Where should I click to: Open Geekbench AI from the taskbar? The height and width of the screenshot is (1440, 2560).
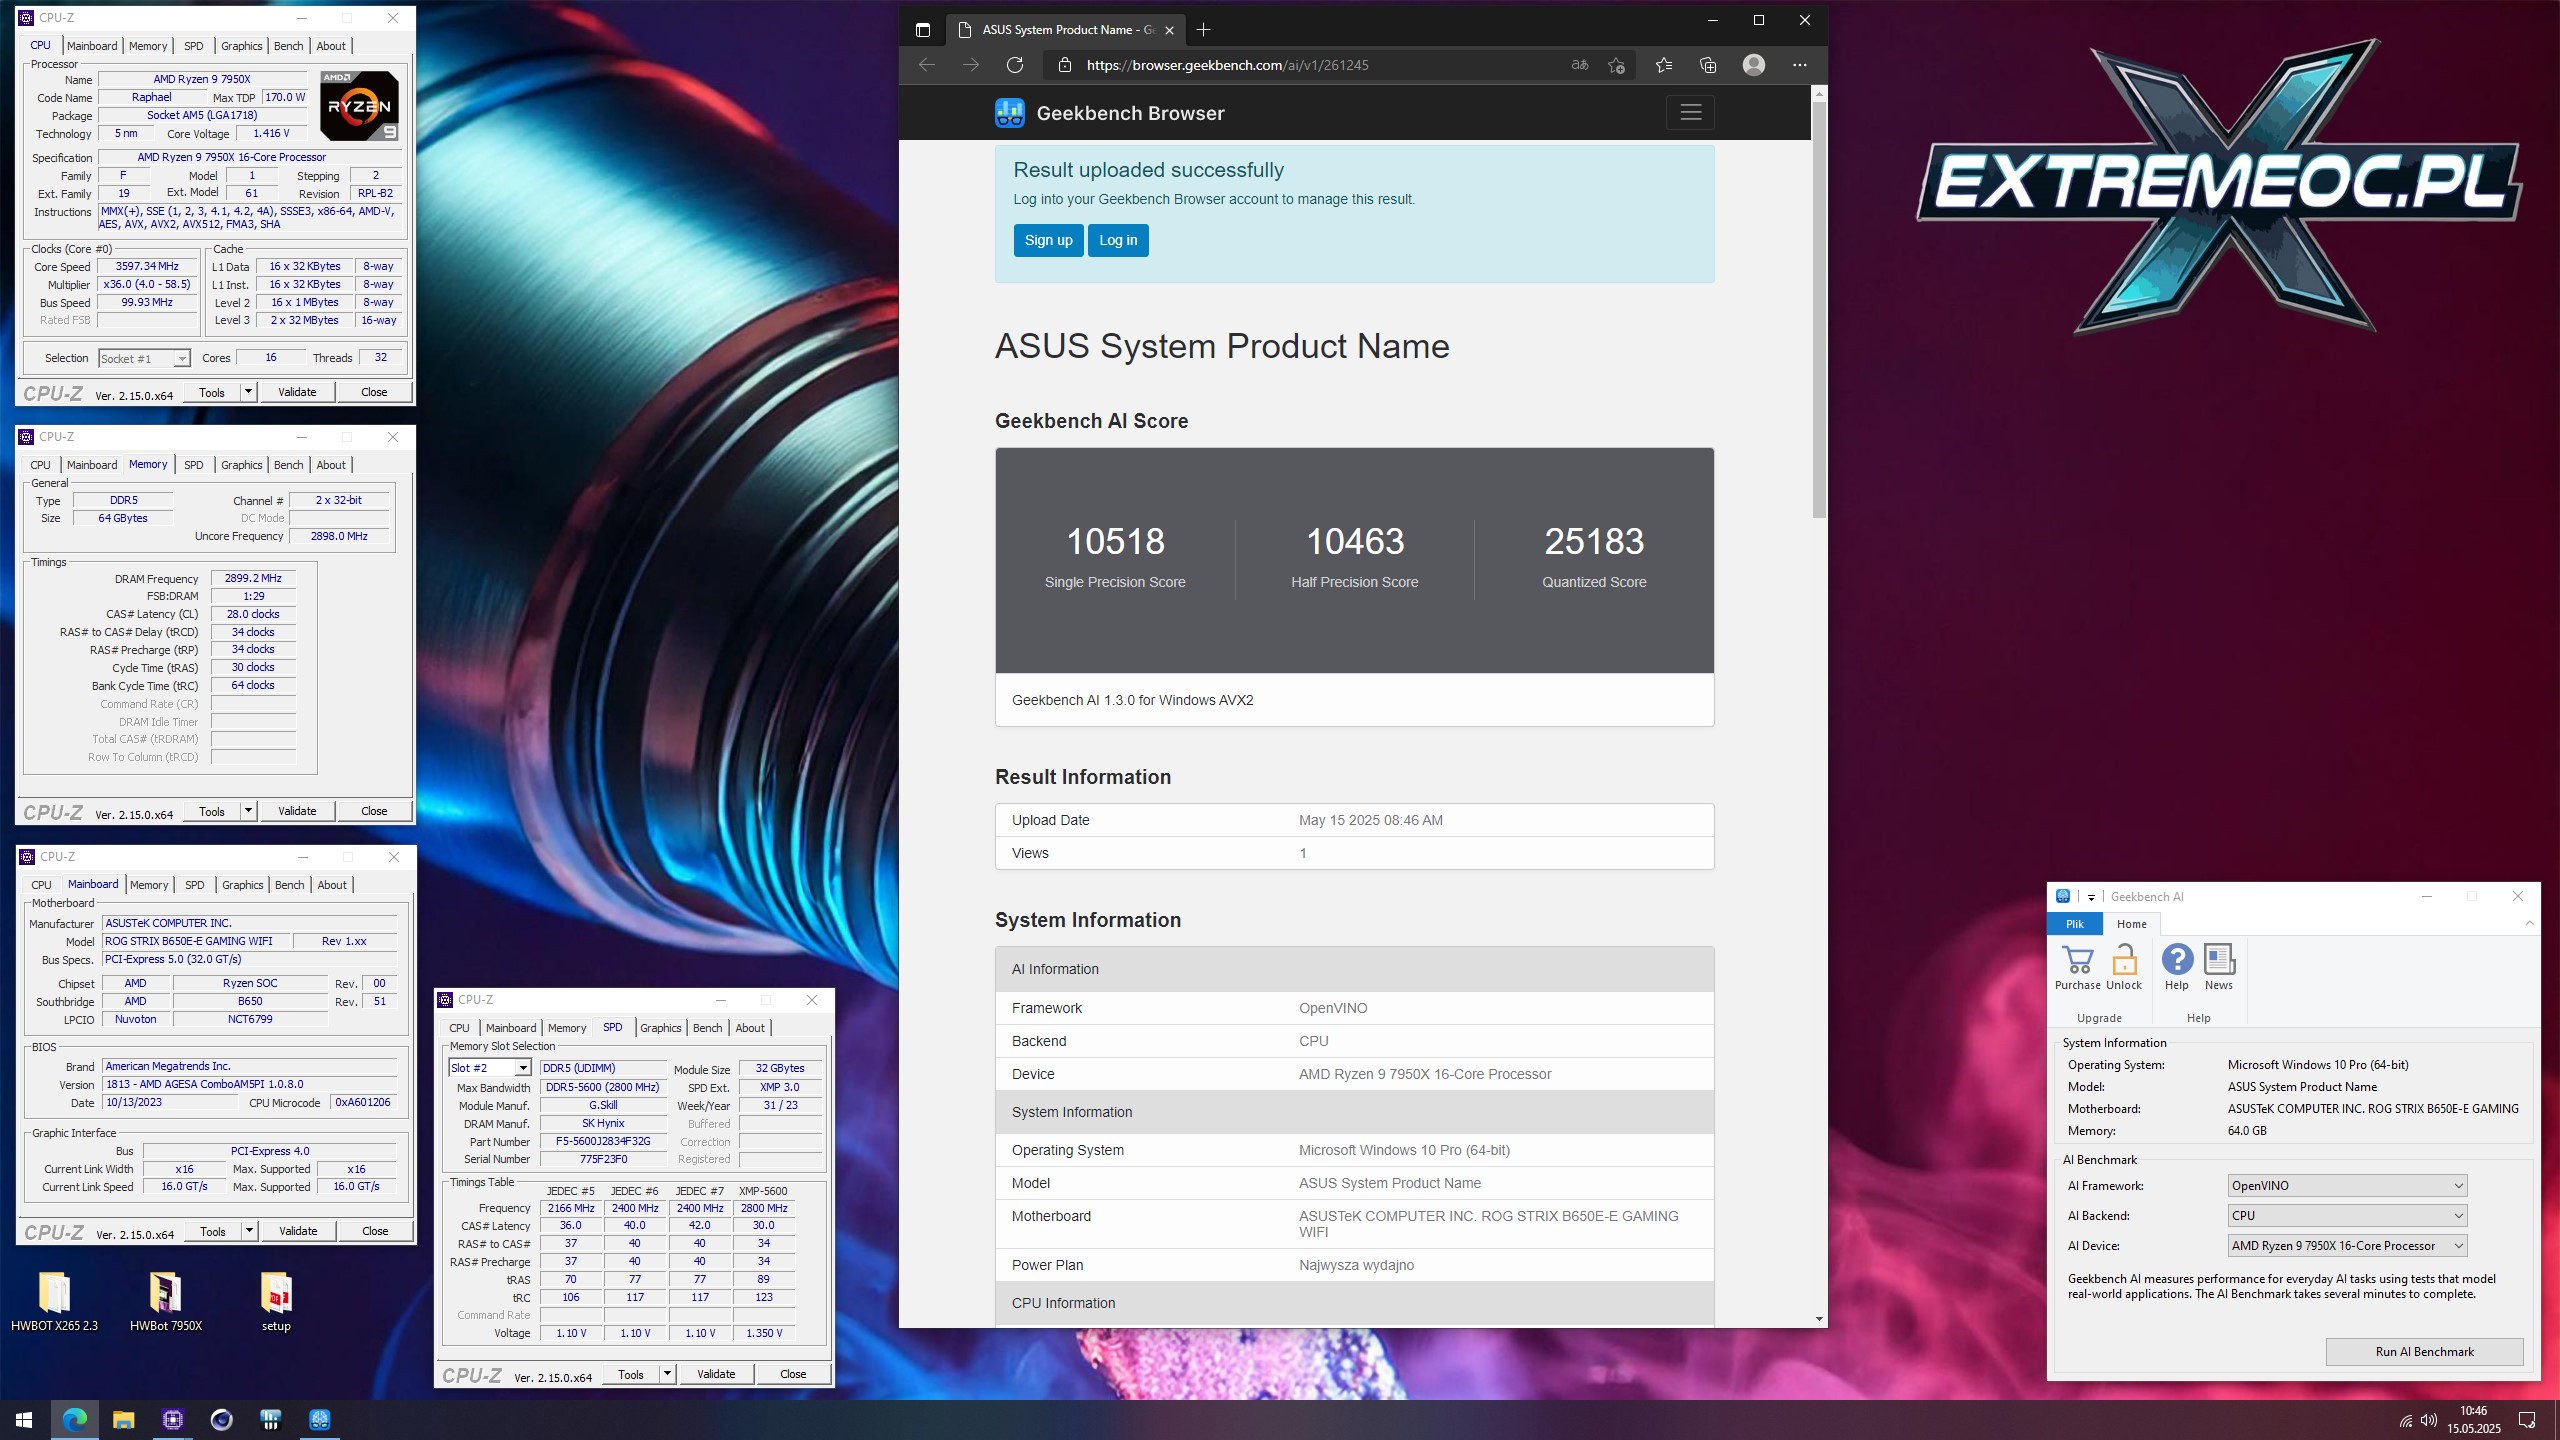(320, 1419)
